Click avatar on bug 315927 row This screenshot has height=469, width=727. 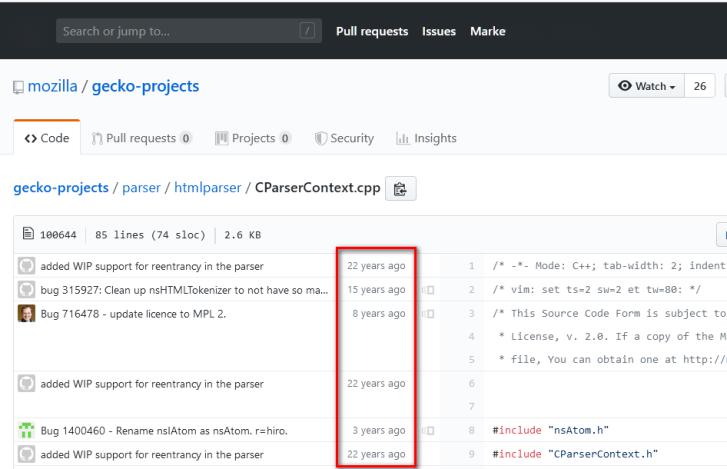pyautogui.click(x=26, y=290)
